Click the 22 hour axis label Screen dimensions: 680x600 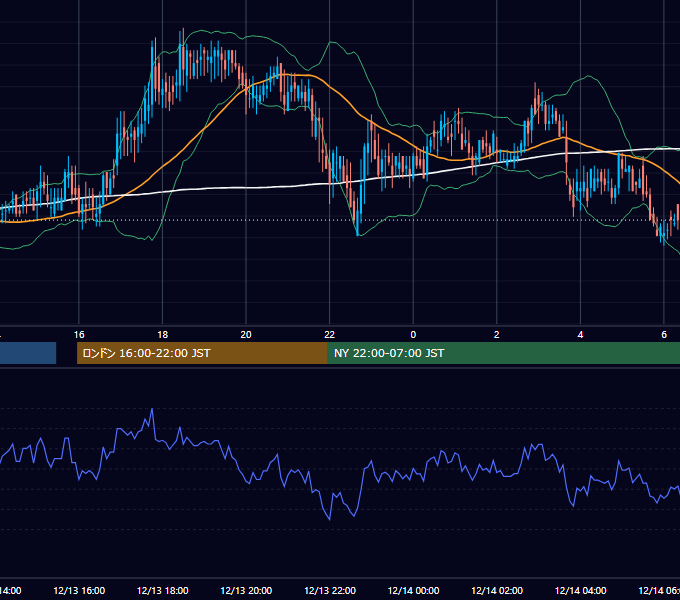330,335
